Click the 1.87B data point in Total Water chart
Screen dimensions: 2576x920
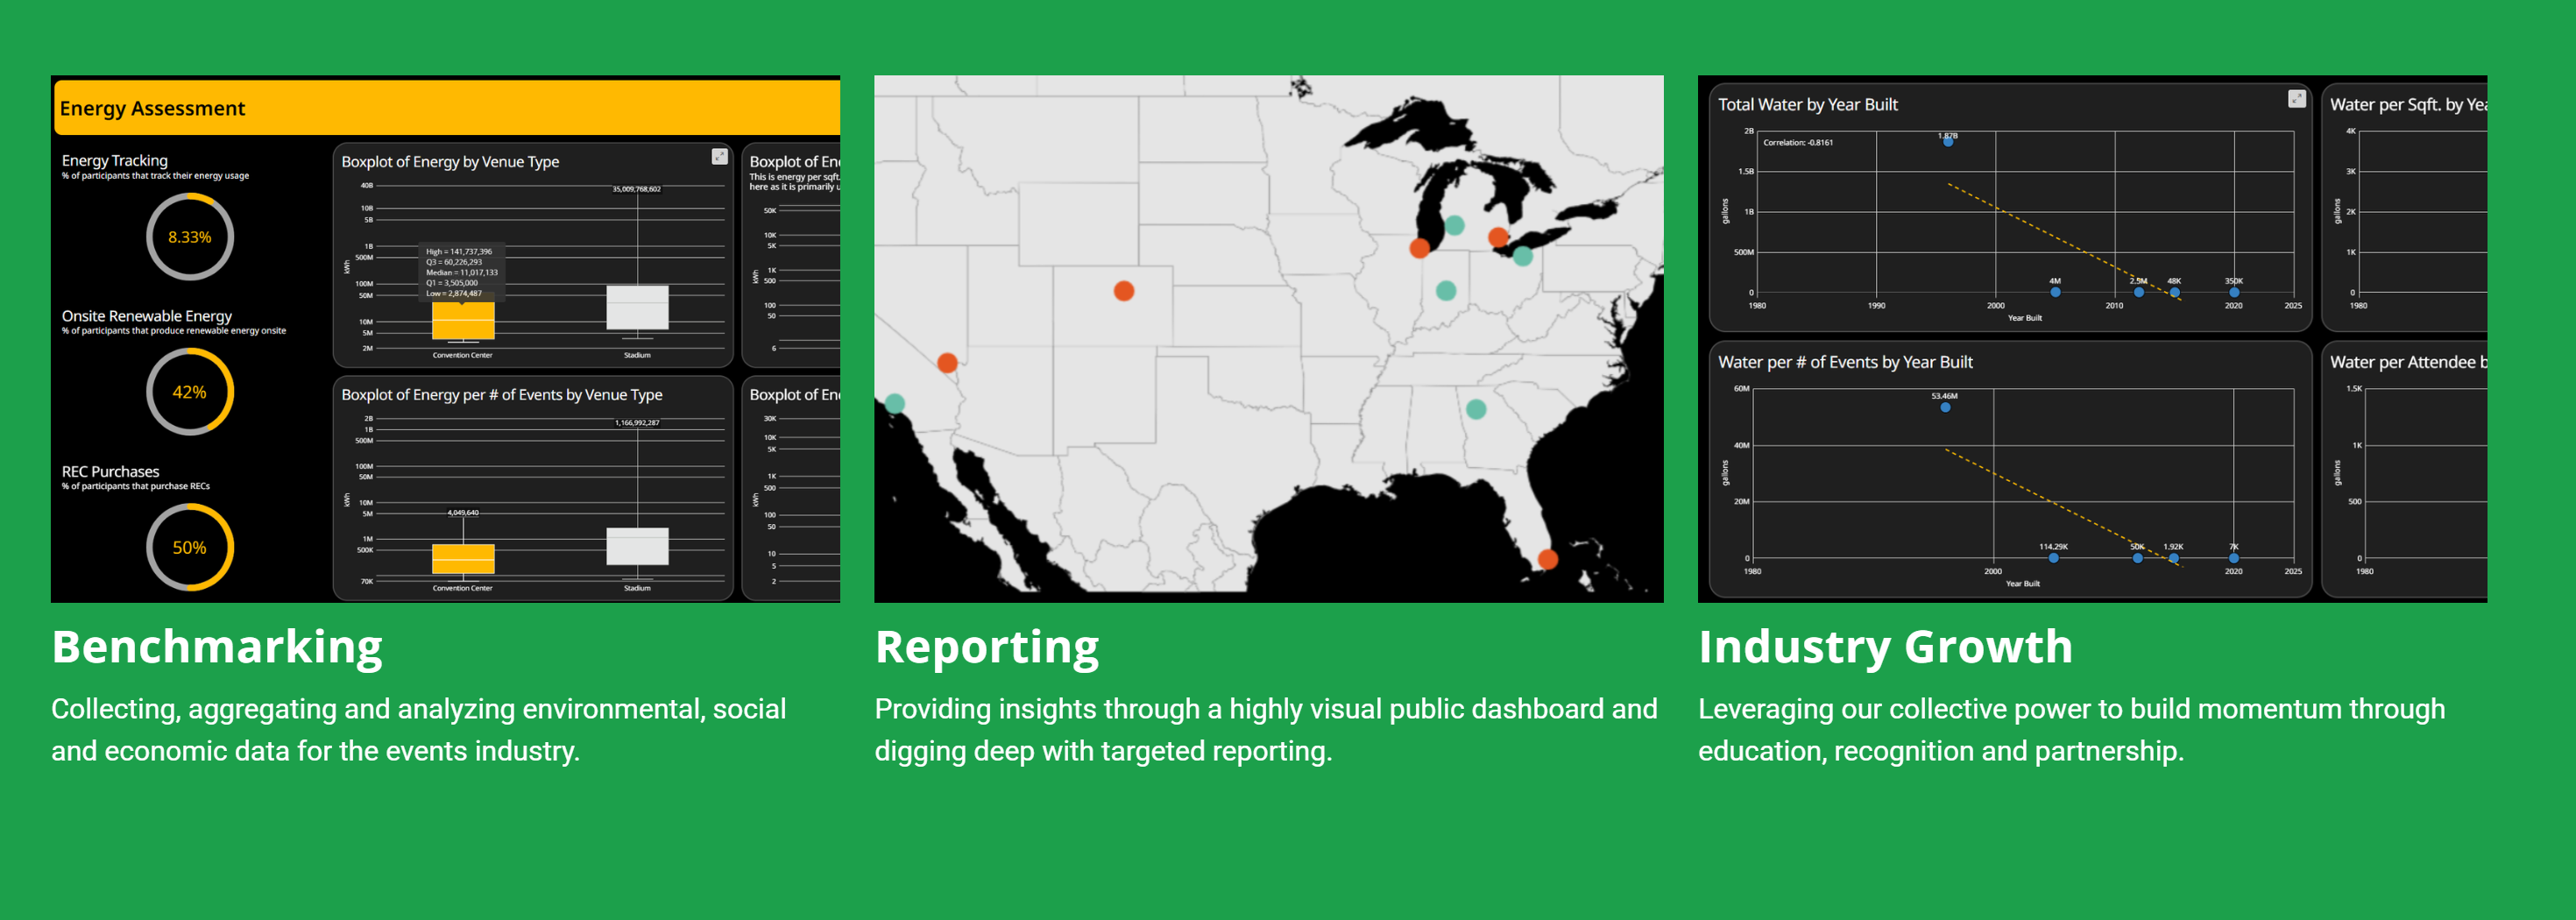pyautogui.click(x=1947, y=142)
